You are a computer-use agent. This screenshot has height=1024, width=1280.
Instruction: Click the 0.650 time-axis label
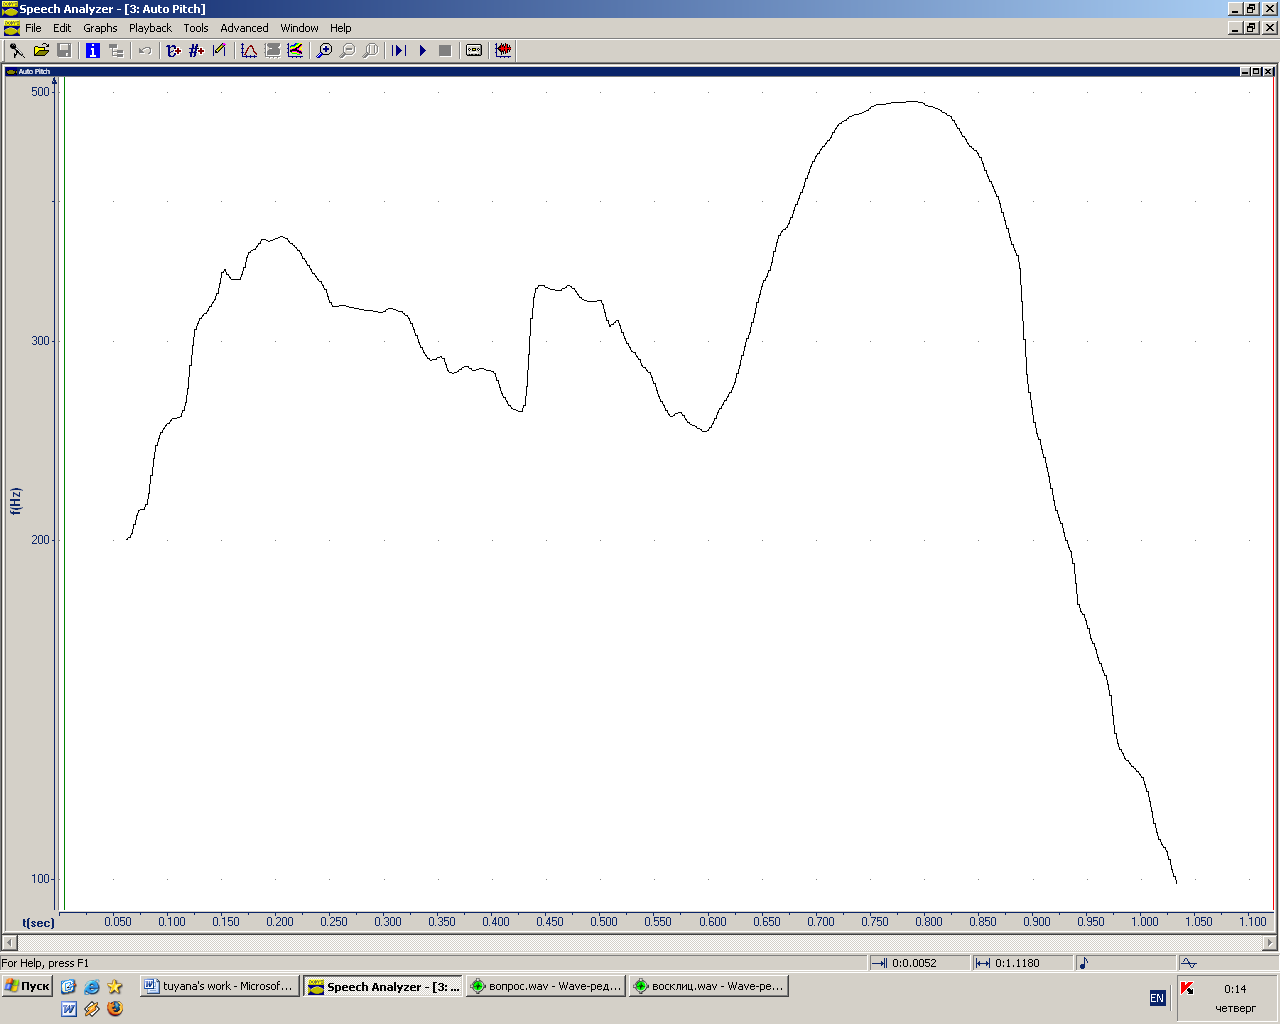tap(767, 922)
